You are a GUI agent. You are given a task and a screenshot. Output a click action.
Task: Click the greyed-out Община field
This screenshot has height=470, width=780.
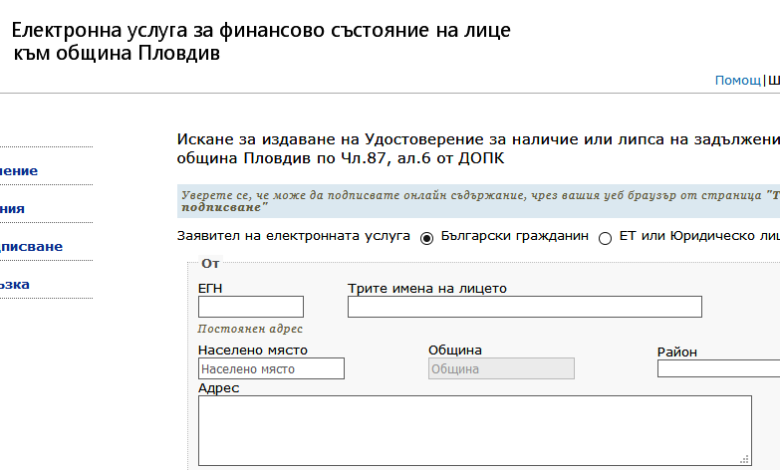point(501,369)
